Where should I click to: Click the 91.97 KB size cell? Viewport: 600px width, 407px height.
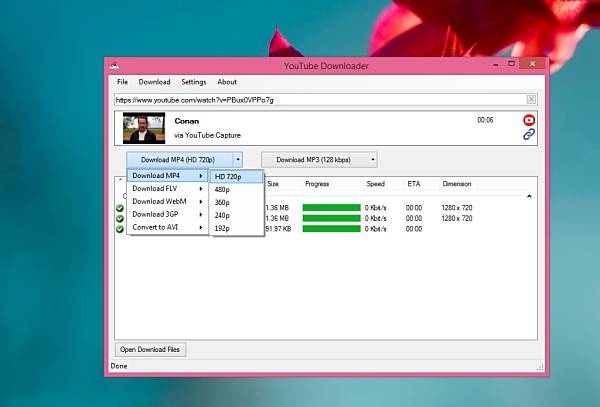point(278,229)
